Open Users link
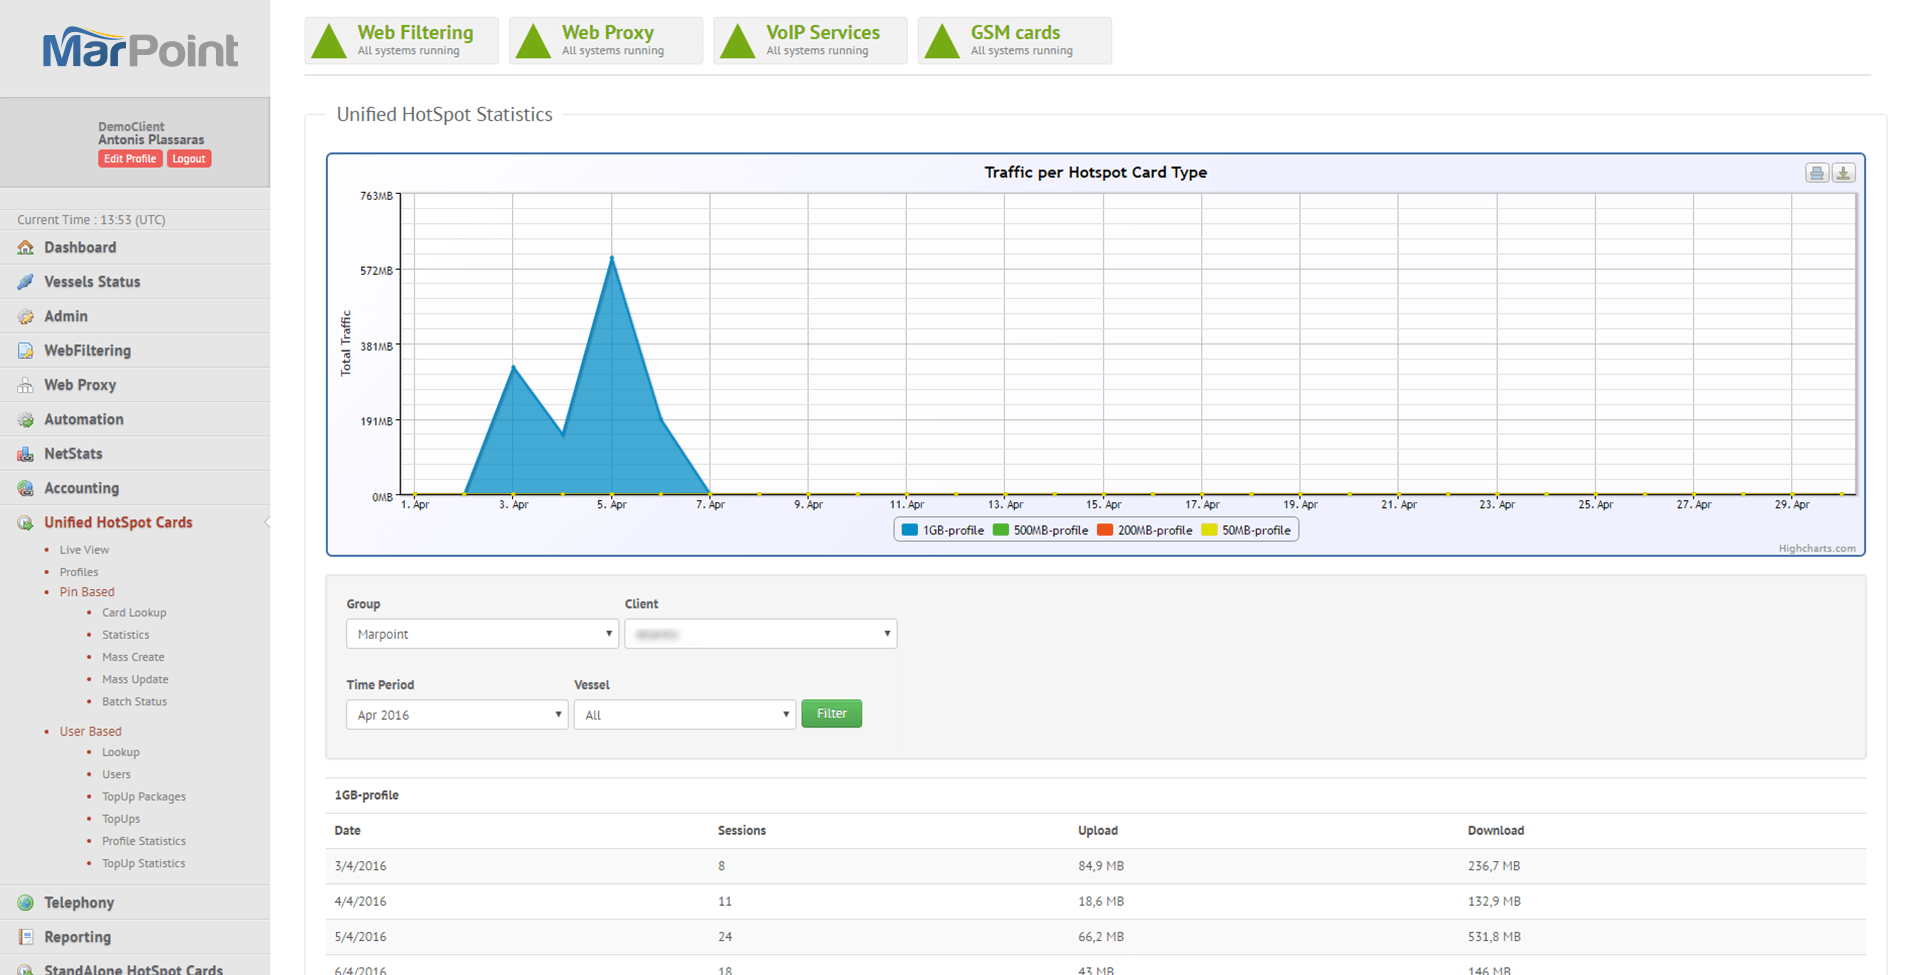 point(116,774)
